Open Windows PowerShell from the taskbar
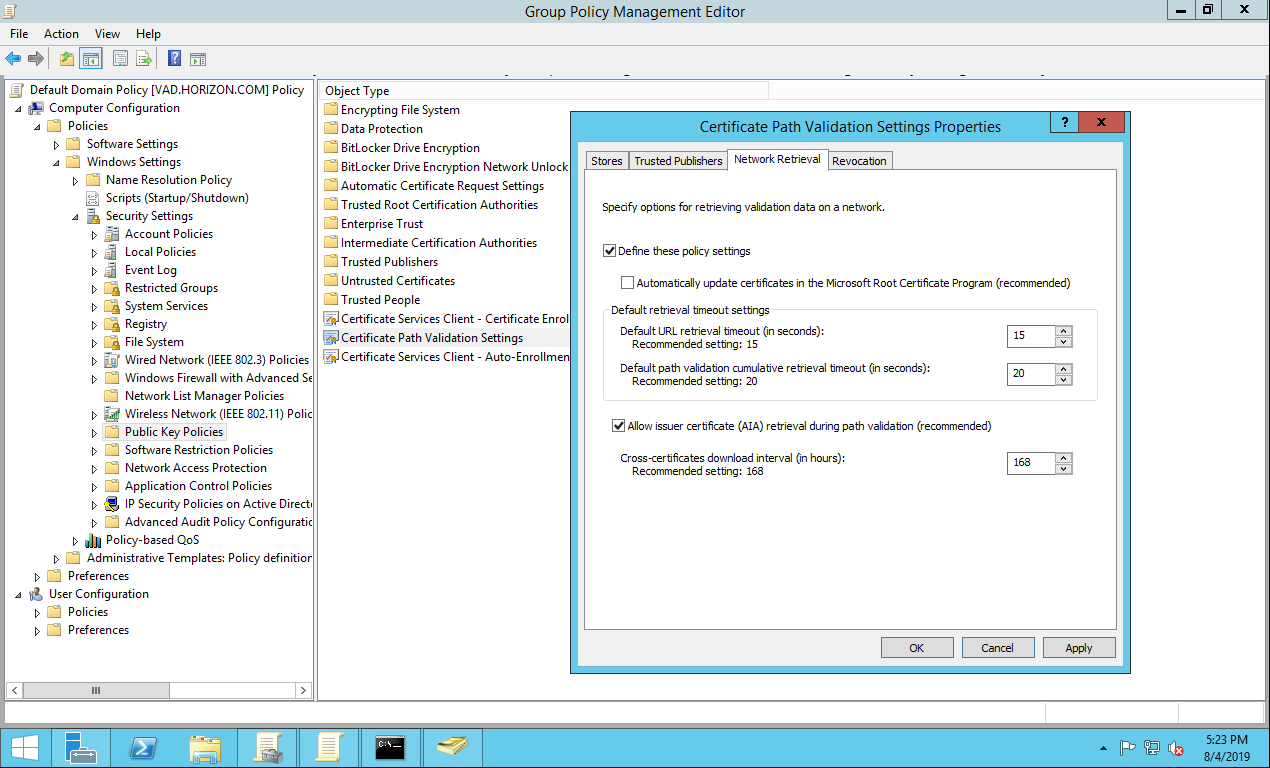This screenshot has height=768, width=1270. (x=143, y=748)
